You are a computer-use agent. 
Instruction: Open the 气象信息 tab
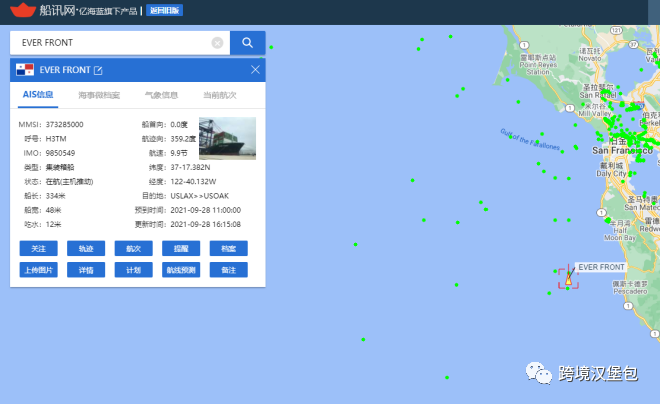point(161,95)
